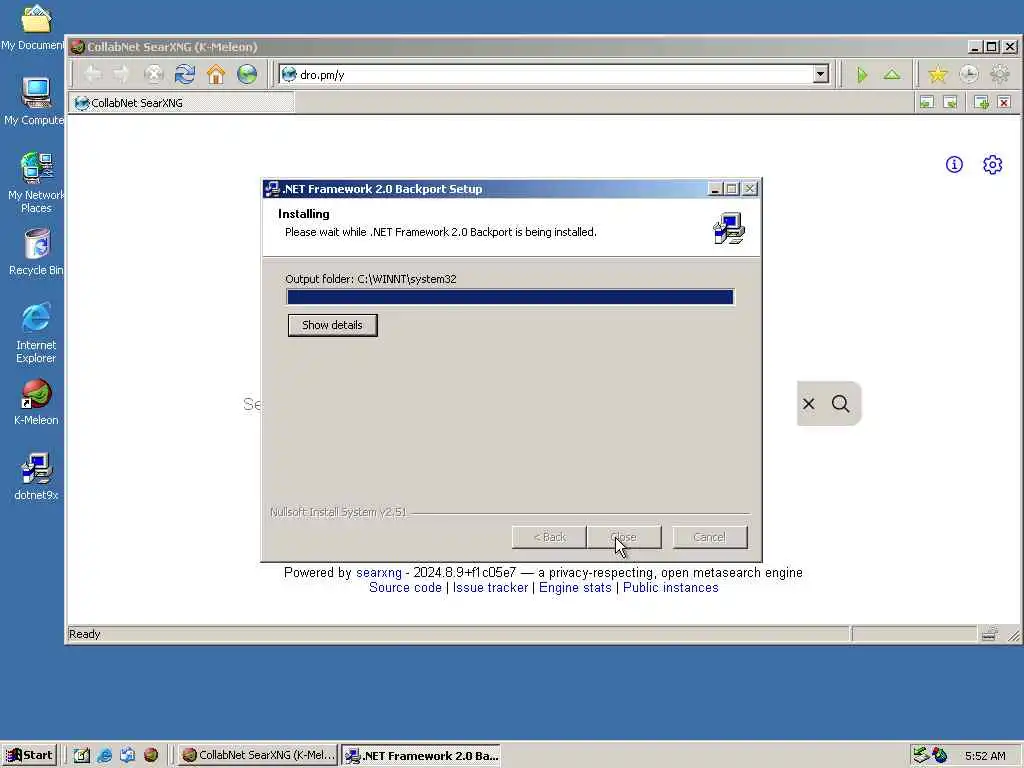Open the searxng link in page footer
Screen dimensions: 1024x768
pyautogui.click(x=379, y=573)
